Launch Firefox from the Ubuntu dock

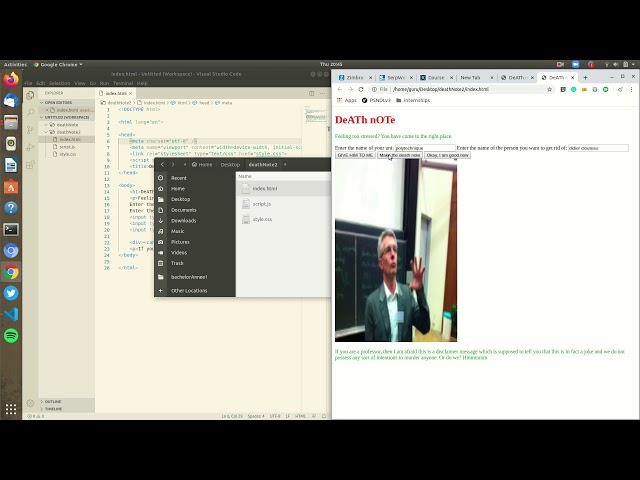click(x=11, y=79)
